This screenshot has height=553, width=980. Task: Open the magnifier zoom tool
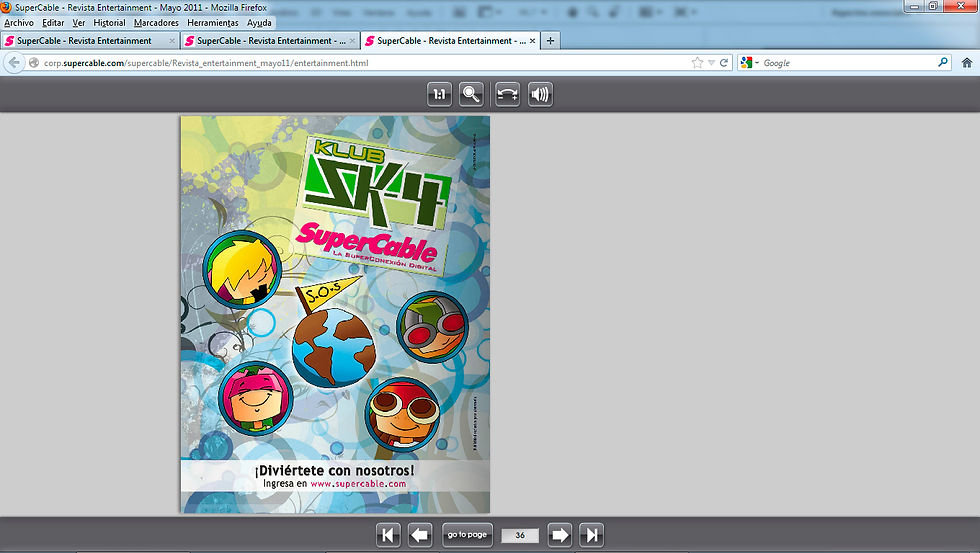coord(471,94)
